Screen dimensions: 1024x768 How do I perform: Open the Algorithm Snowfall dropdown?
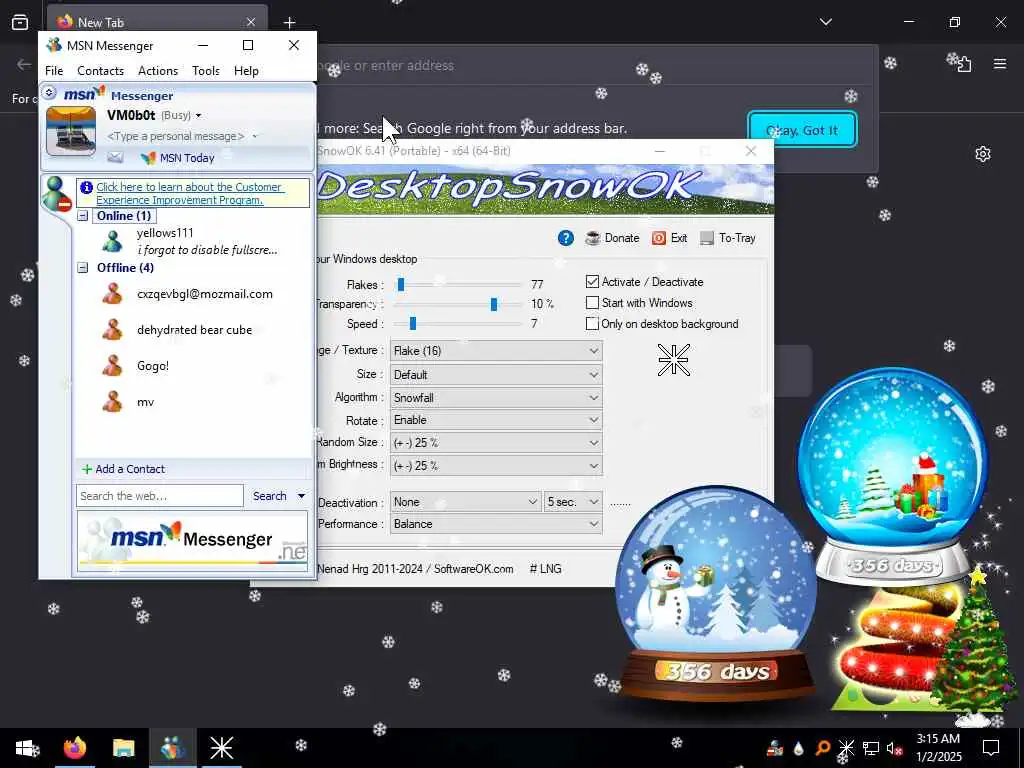click(x=496, y=398)
